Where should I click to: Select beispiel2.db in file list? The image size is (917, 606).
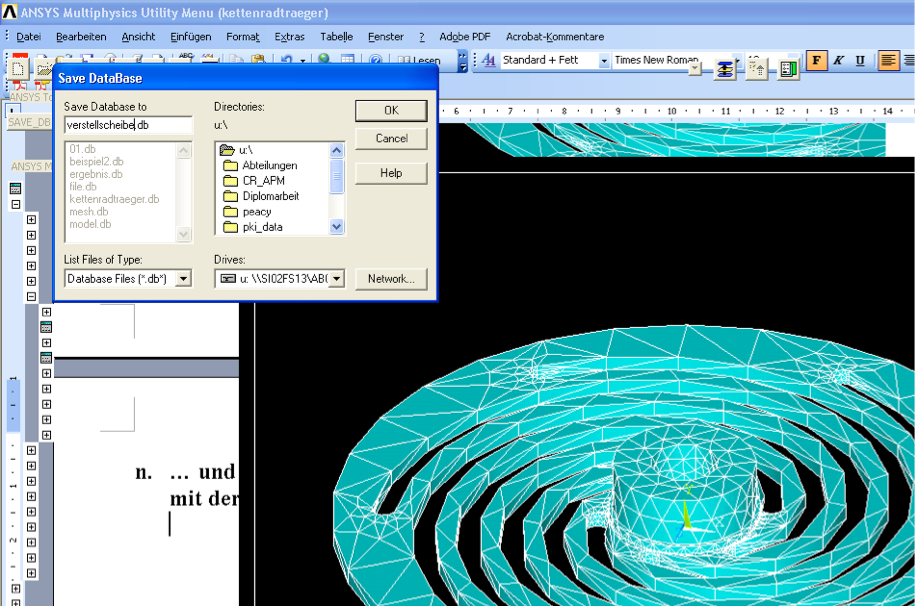click(96, 161)
